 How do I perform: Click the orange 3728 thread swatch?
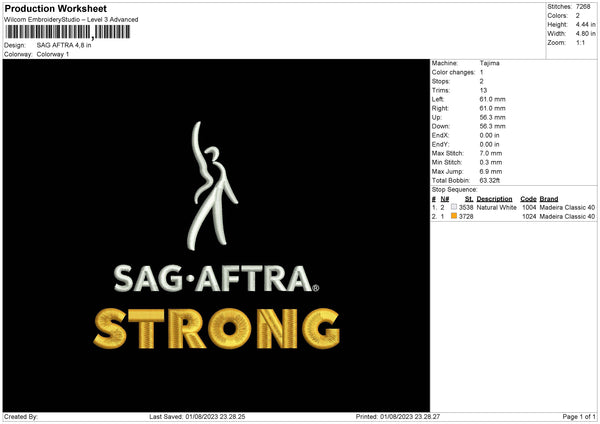click(454, 216)
